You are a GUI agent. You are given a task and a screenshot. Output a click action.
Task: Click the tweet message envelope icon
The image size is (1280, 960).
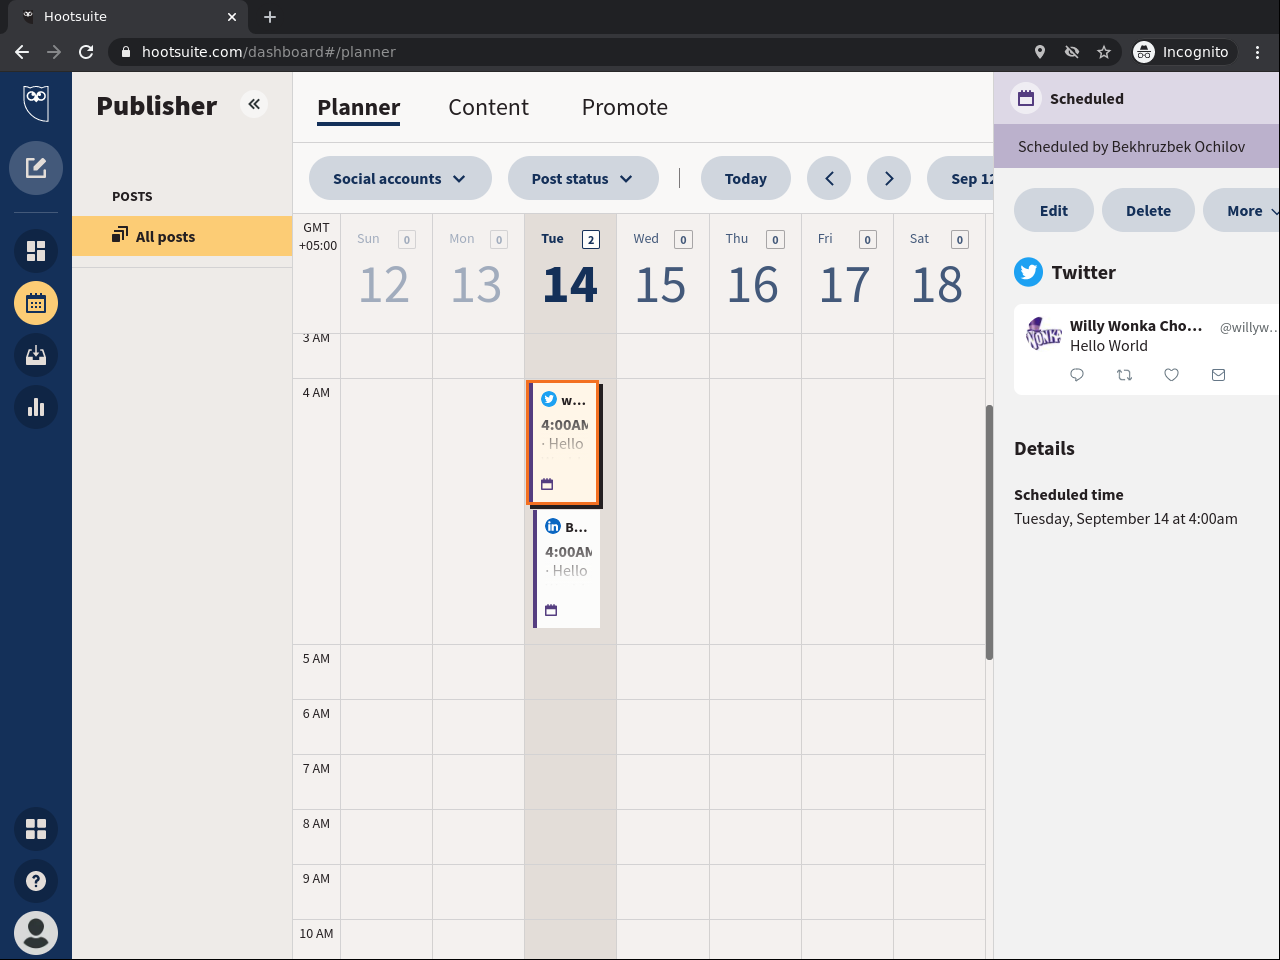(1218, 375)
